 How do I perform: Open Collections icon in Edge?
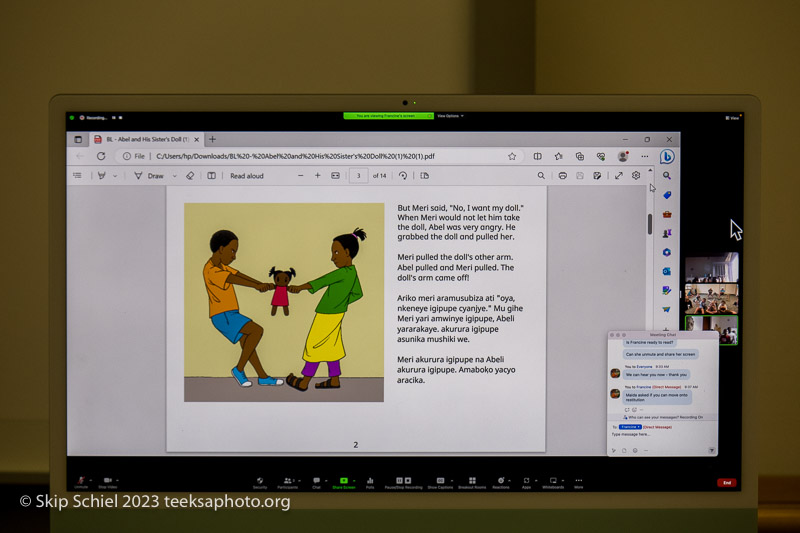(x=580, y=156)
